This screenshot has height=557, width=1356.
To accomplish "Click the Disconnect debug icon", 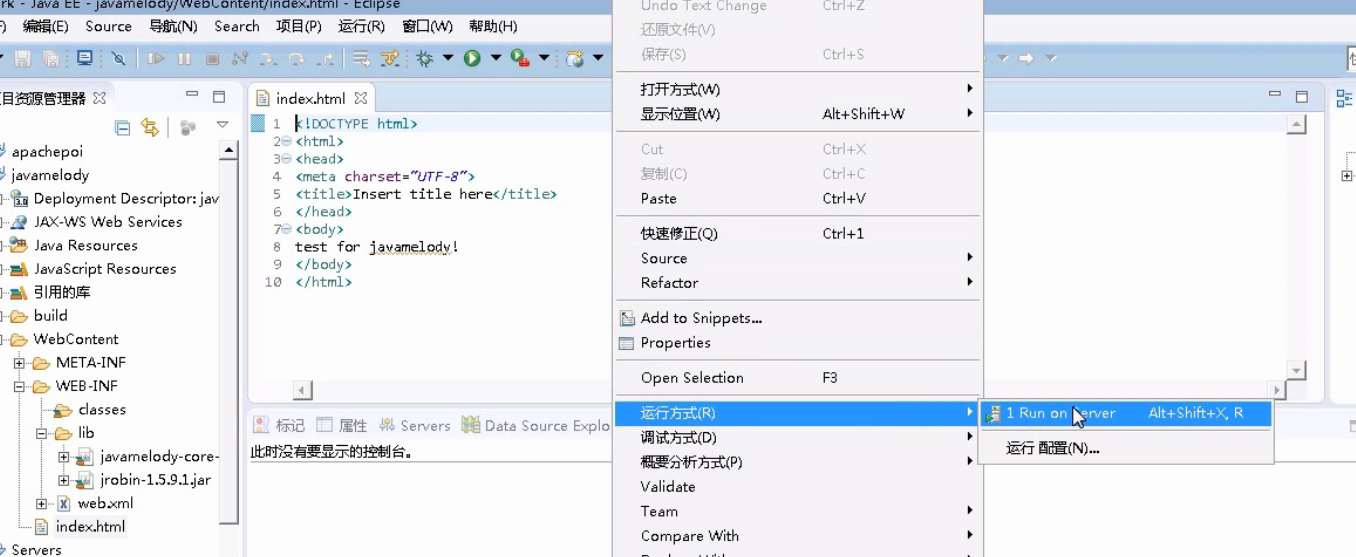I will [240, 59].
